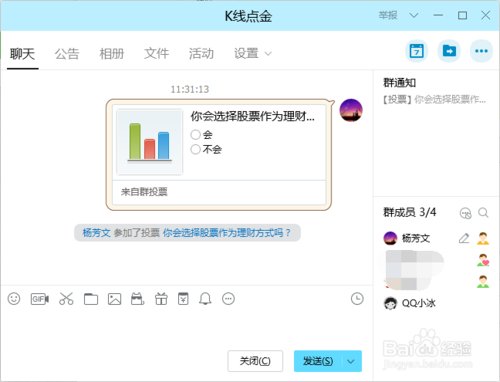Click the gift box icon
The height and width of the screenshot is (382, 500).
click(161, 299)
